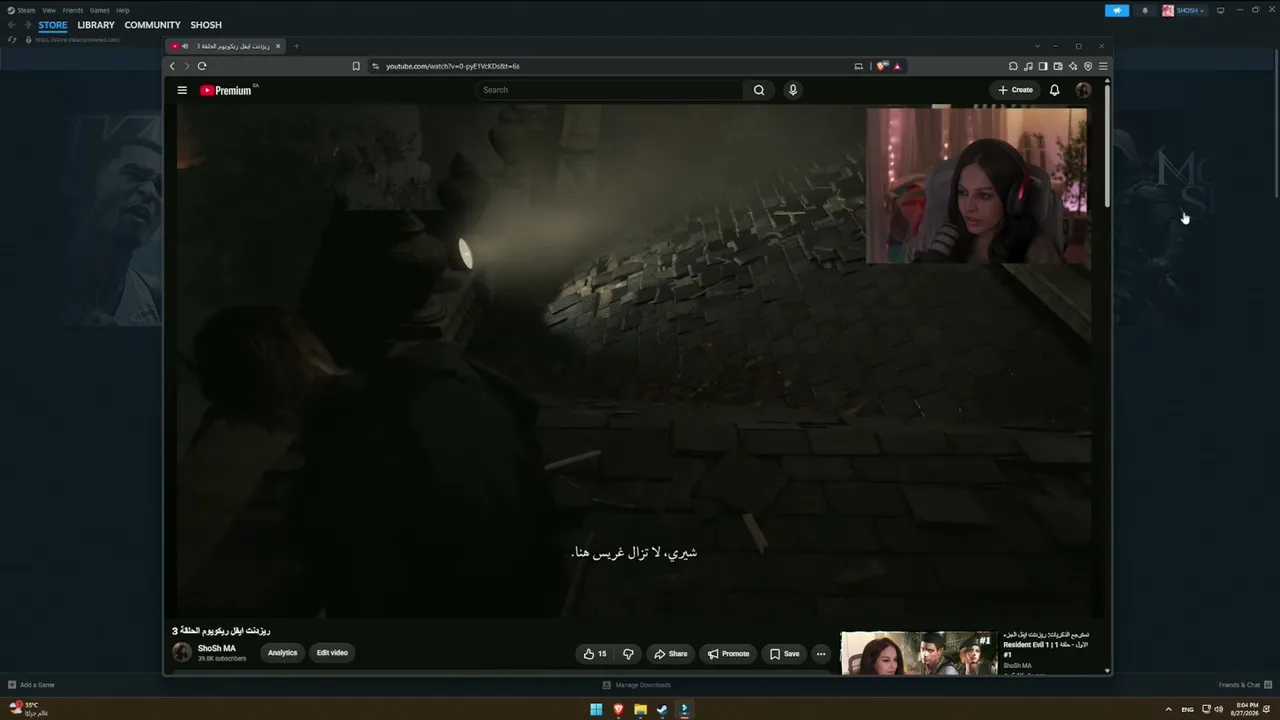Open the SHOSH profile tab in Steam
1280x720 pixels.
206,25
